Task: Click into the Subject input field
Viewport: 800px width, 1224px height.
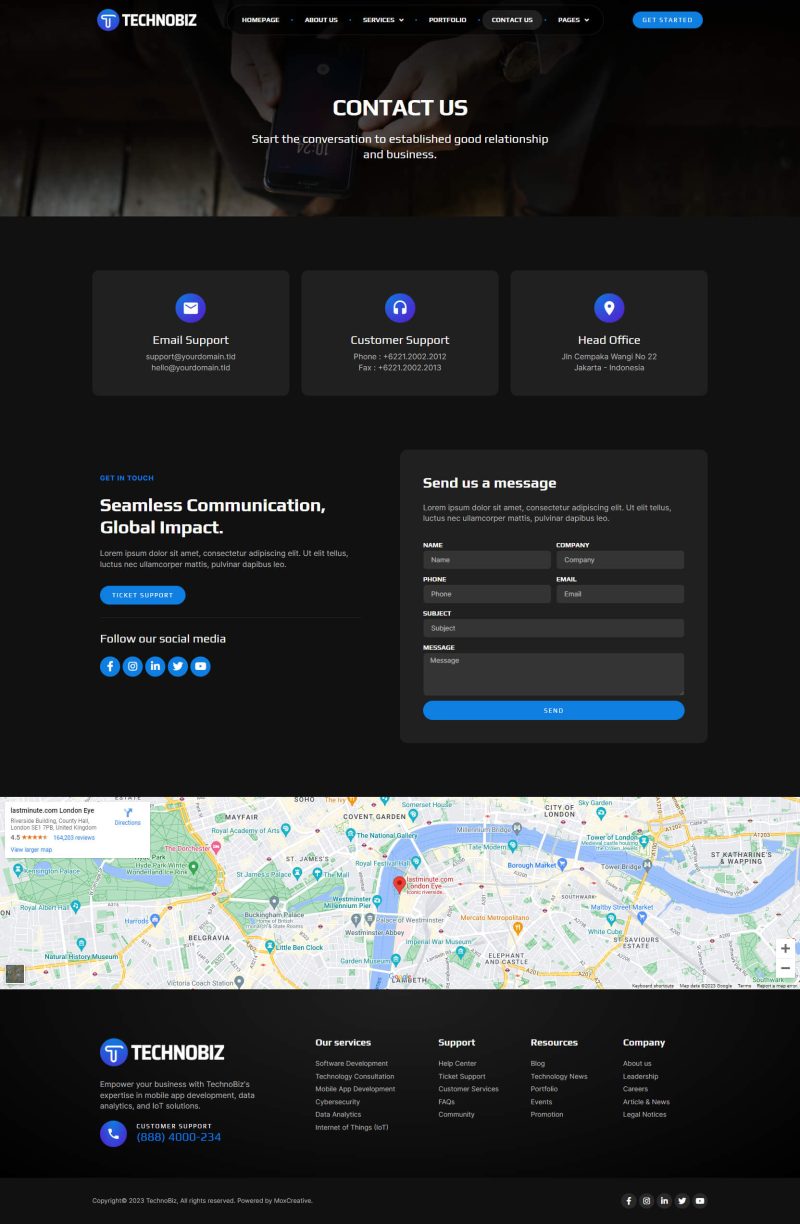Action: (x=553, y=628)
